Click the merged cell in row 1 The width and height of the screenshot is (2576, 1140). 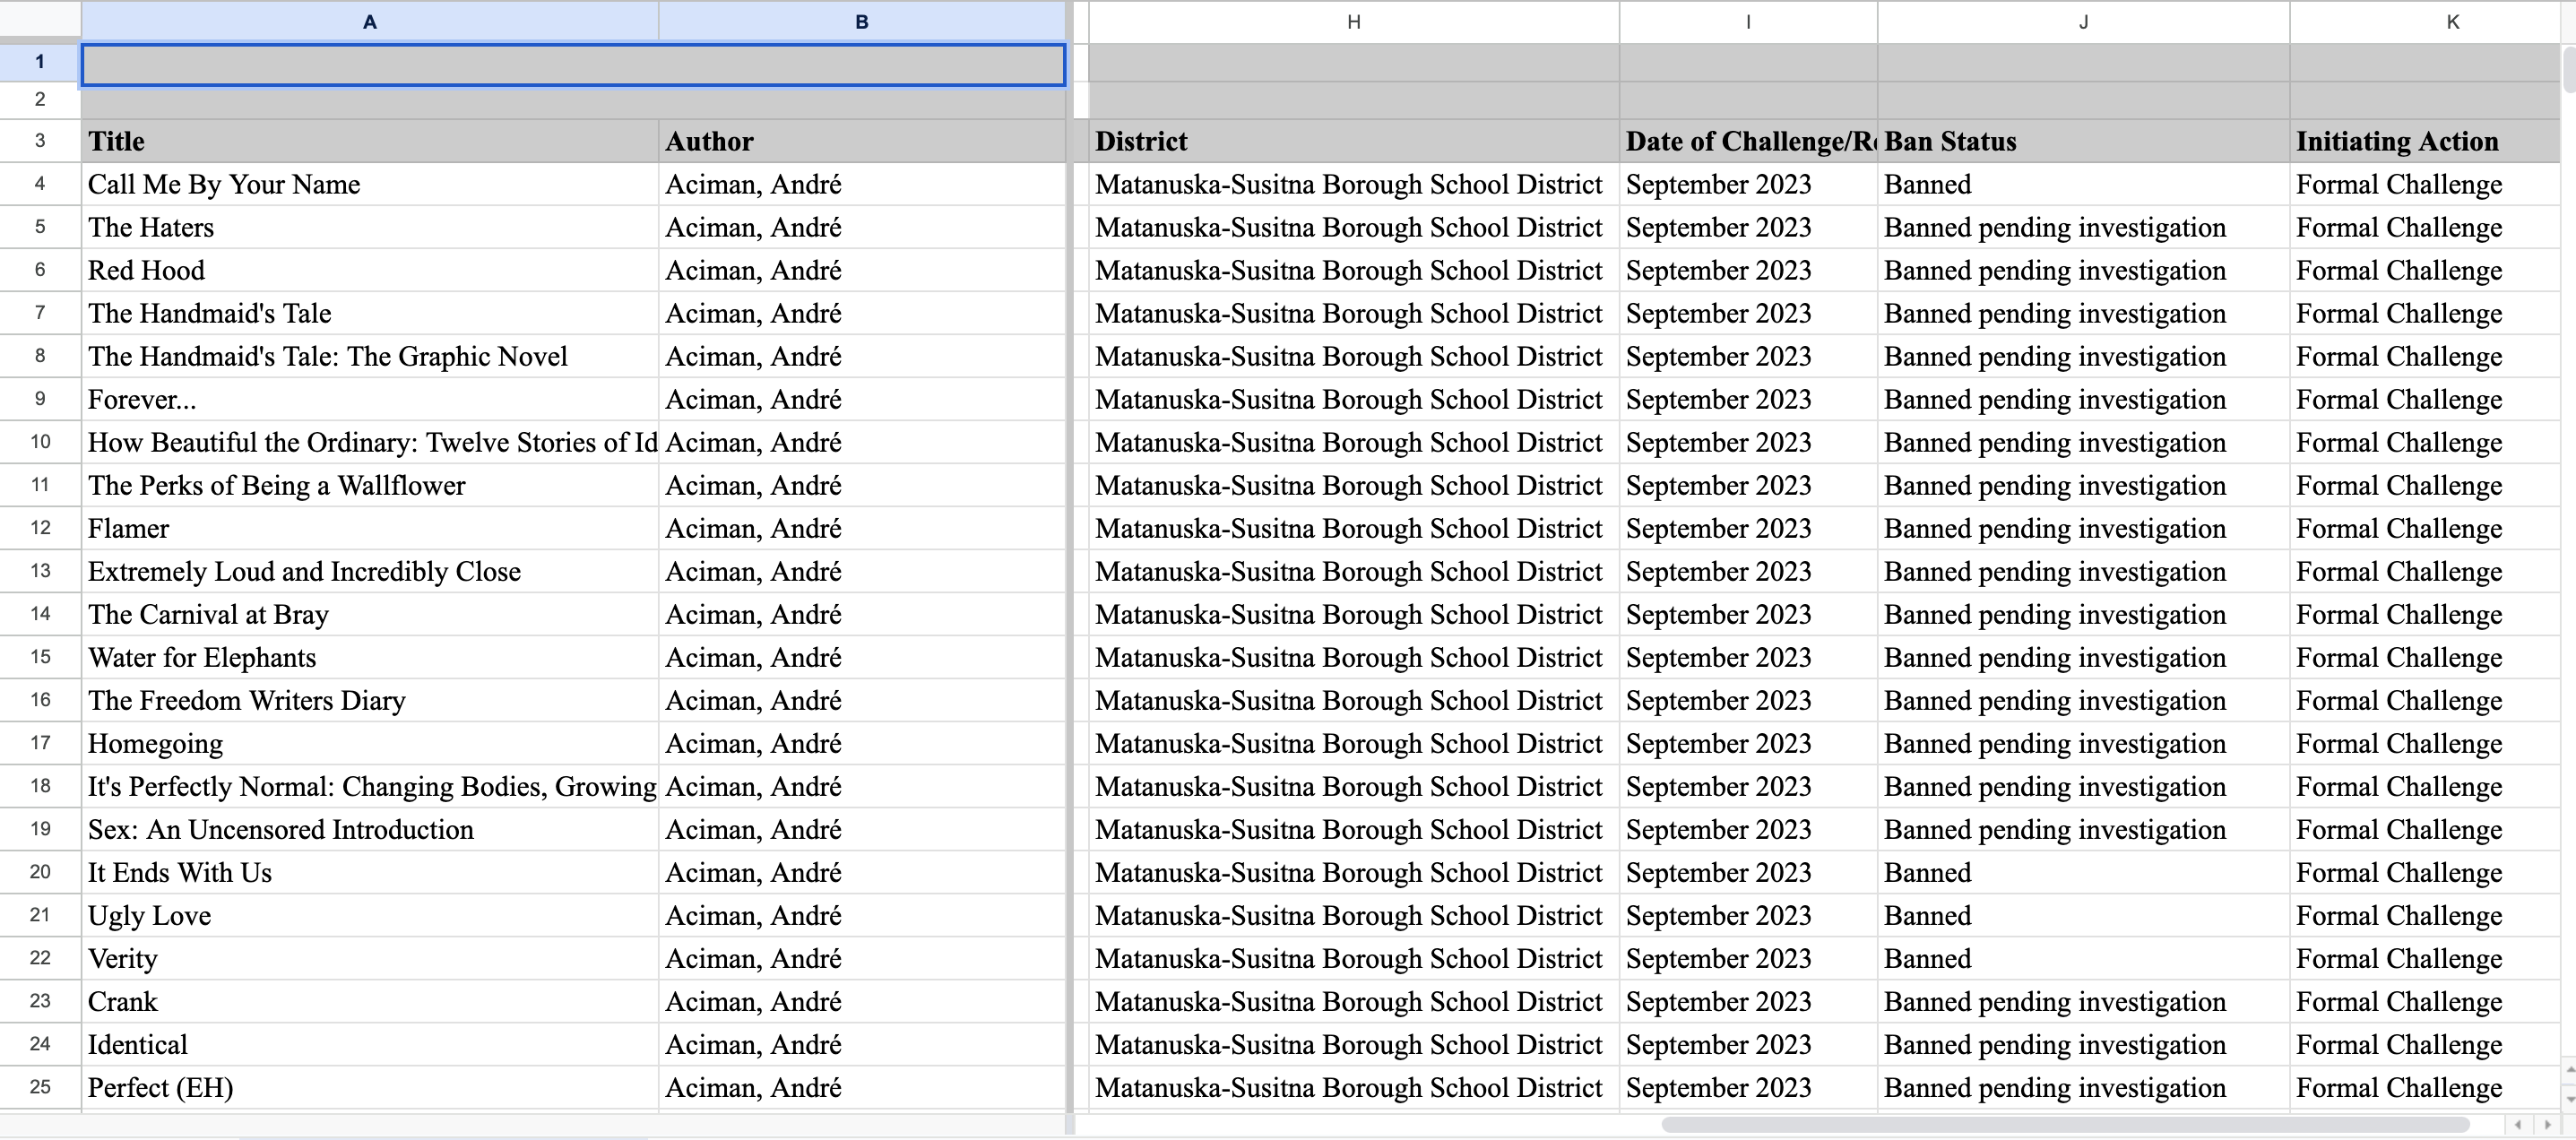[572, 64]
